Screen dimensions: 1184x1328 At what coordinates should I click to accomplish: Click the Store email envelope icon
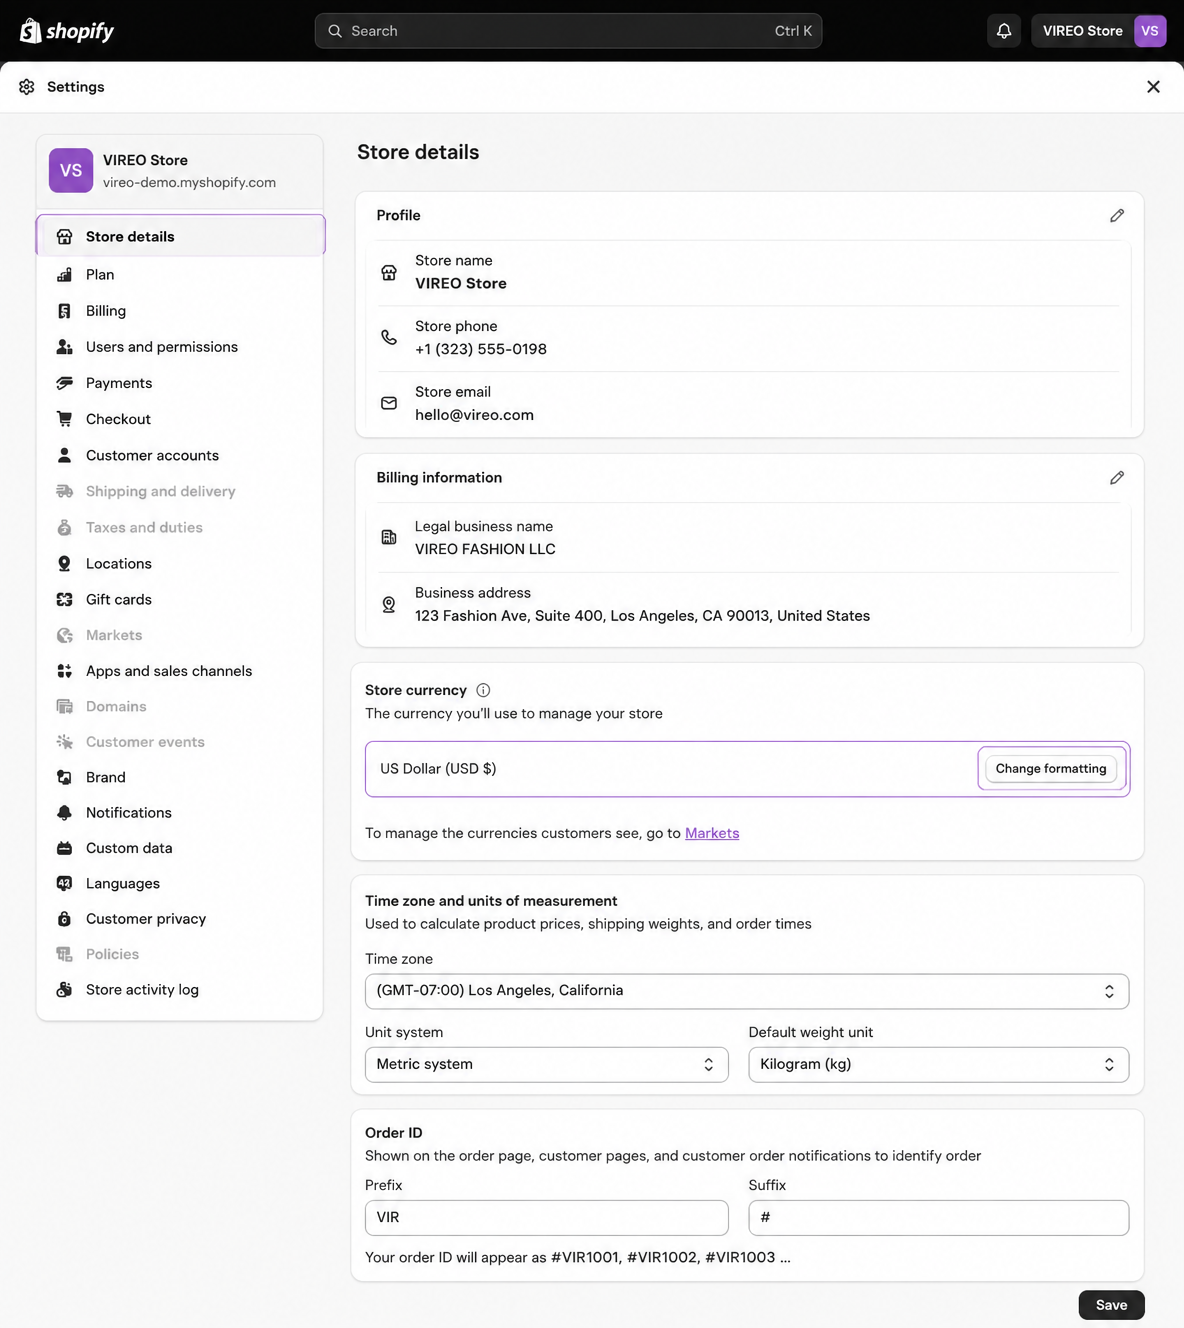click(389, 403)
